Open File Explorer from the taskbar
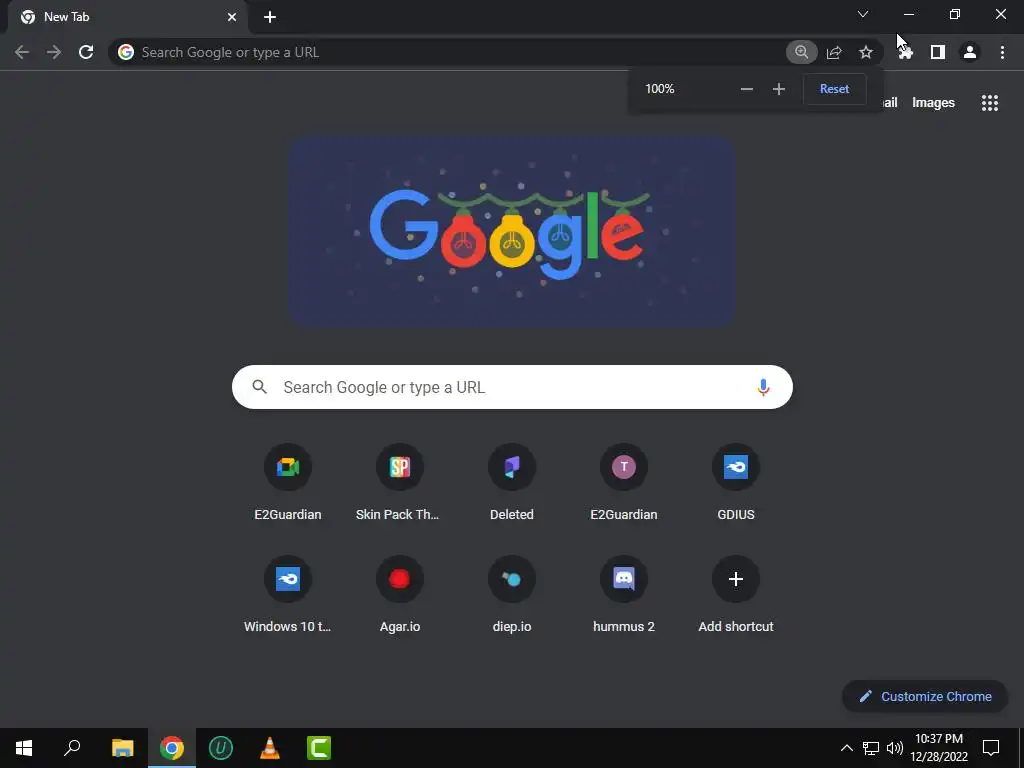The height and width of the screenshot is (768, 1024). click(x=122, y=748)
